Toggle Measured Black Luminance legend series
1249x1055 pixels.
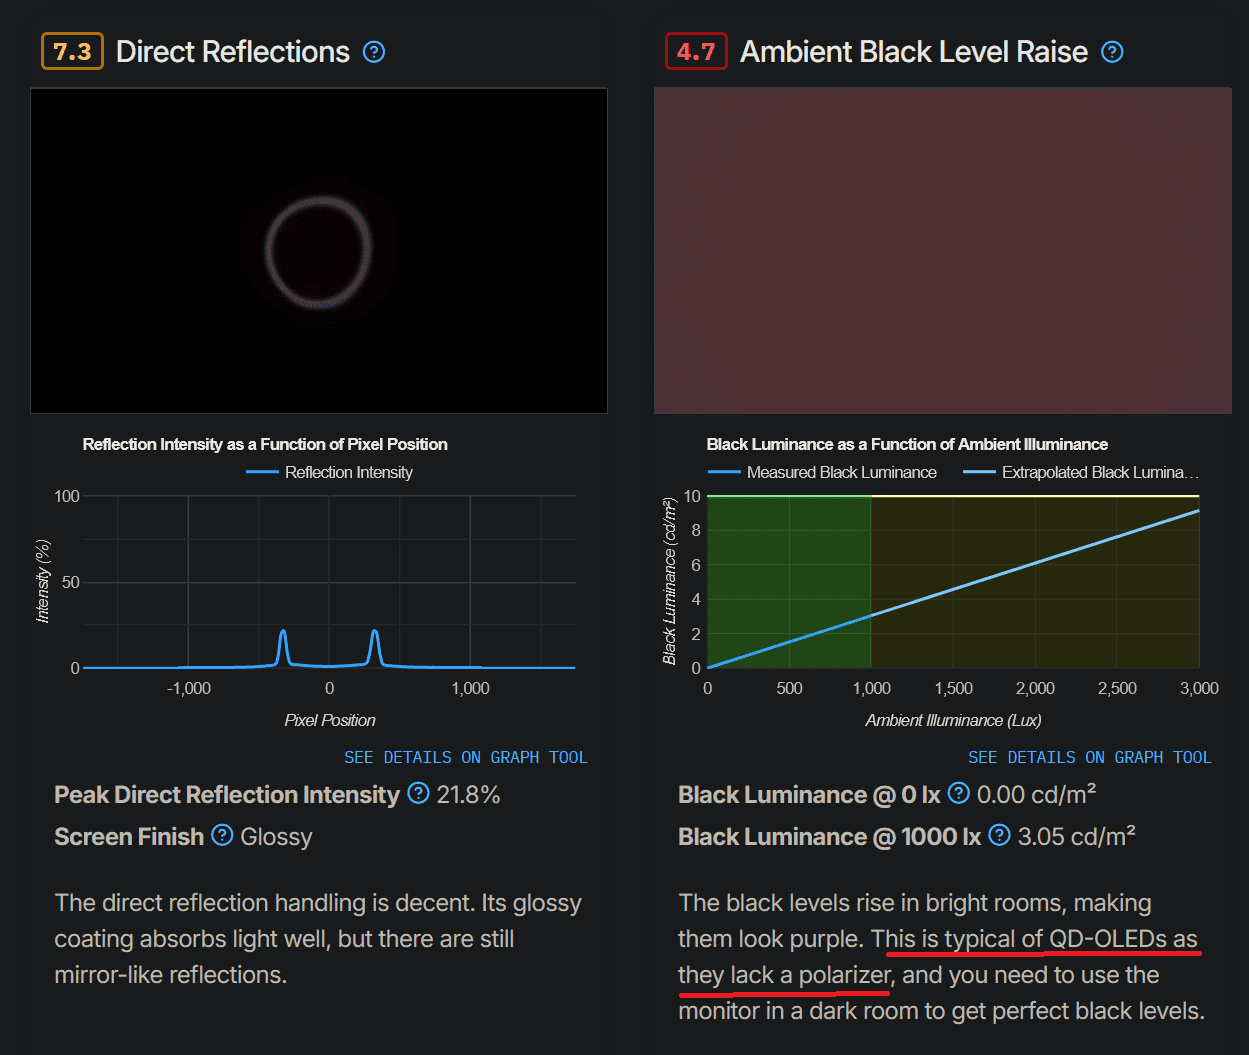[x=822, y=472]
